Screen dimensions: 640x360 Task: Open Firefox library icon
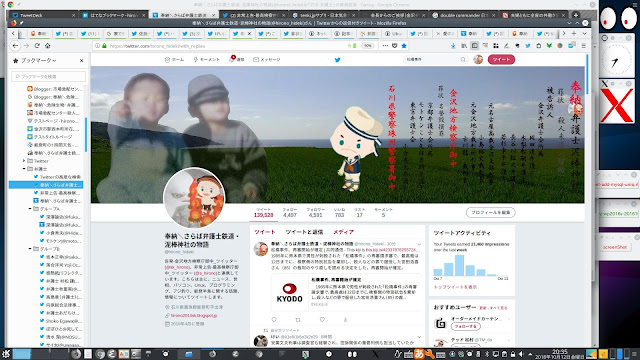[464, 46]
